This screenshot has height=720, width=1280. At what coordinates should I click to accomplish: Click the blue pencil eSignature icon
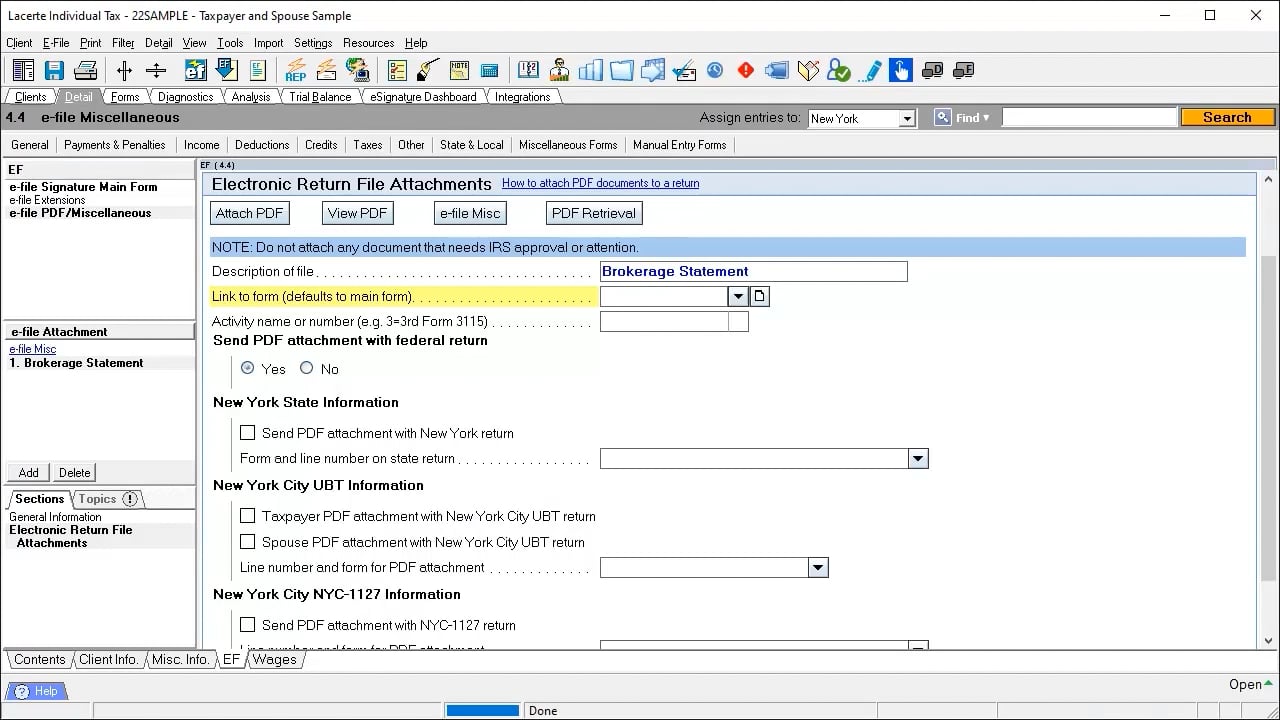point(870,70)
